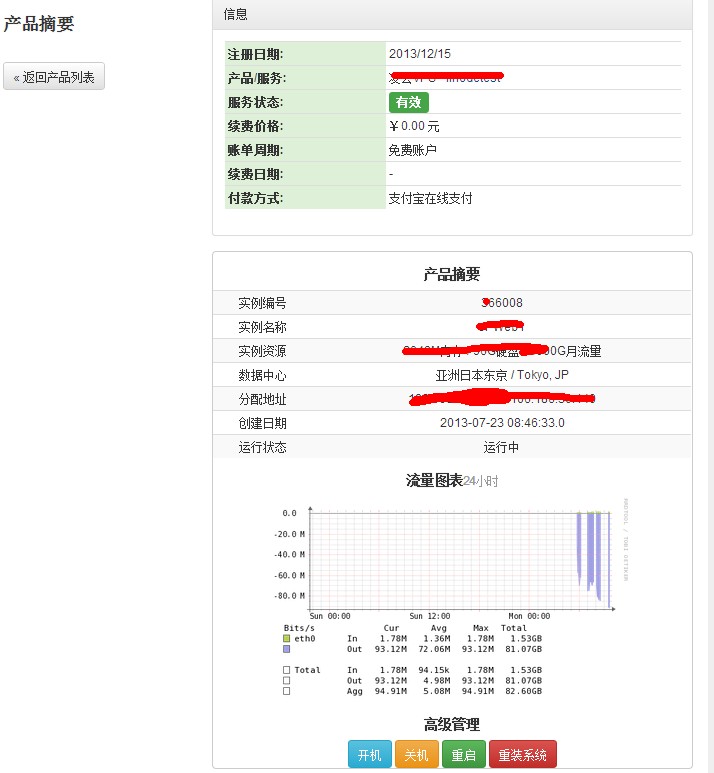Click the 产品摘要 page title at left
Viewport: 714px width, 773px height.
click(x=39, y=24)
